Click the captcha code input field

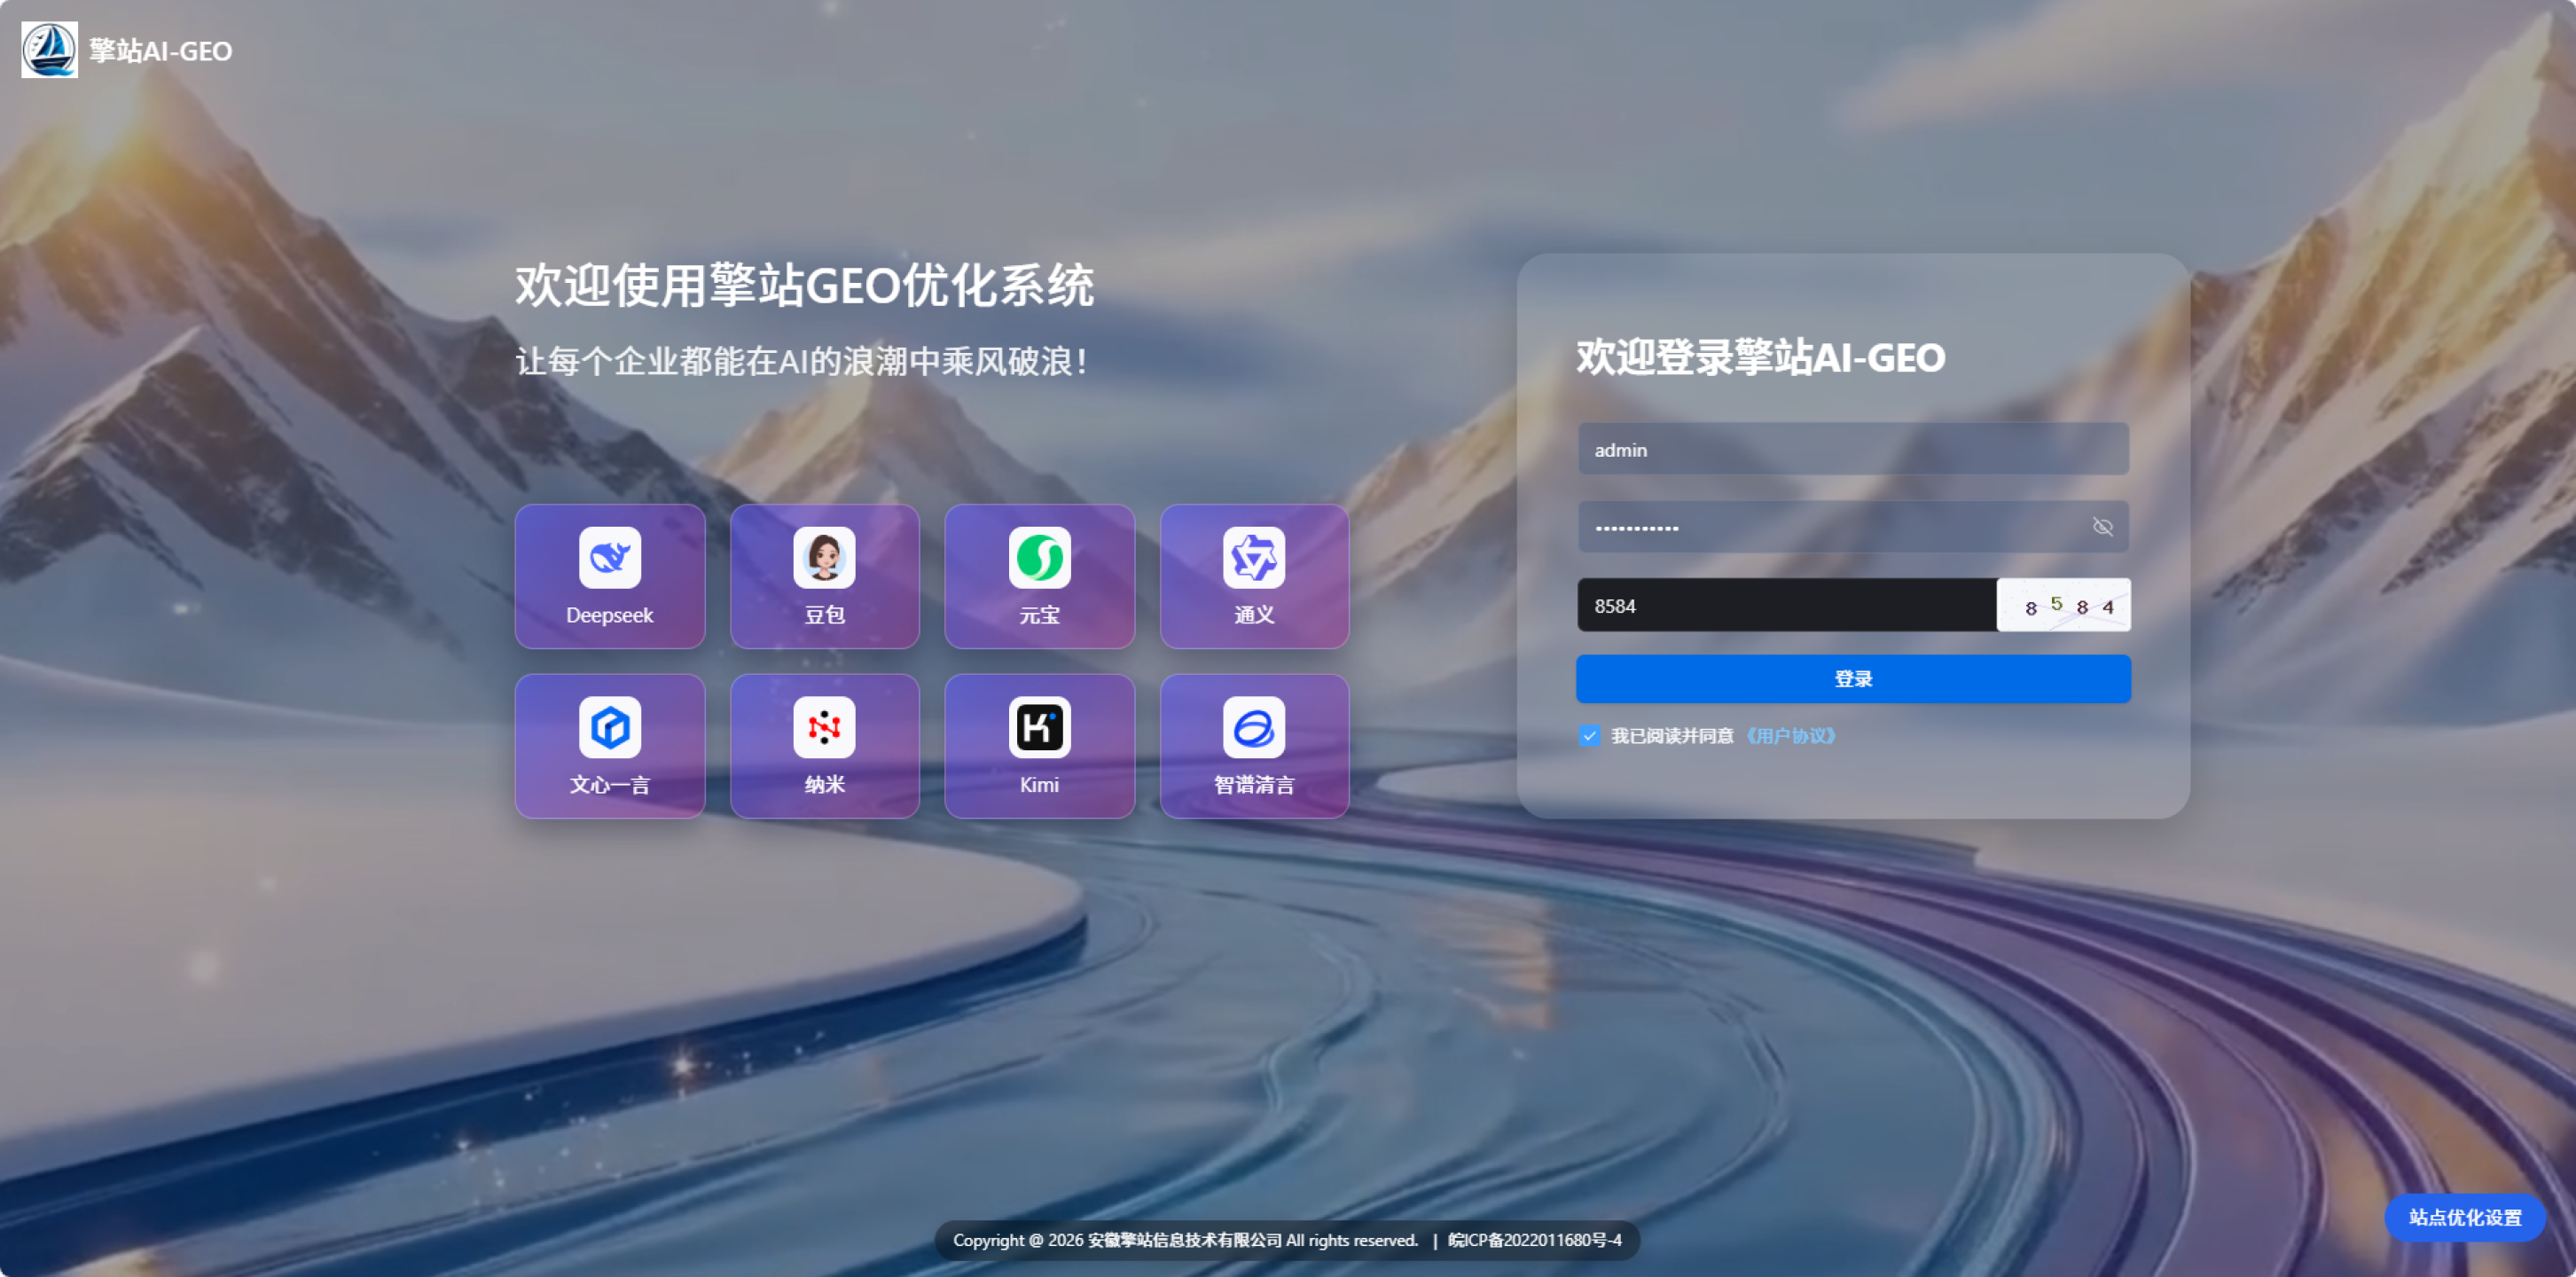pyautogui.click(x=1786, y=605)
